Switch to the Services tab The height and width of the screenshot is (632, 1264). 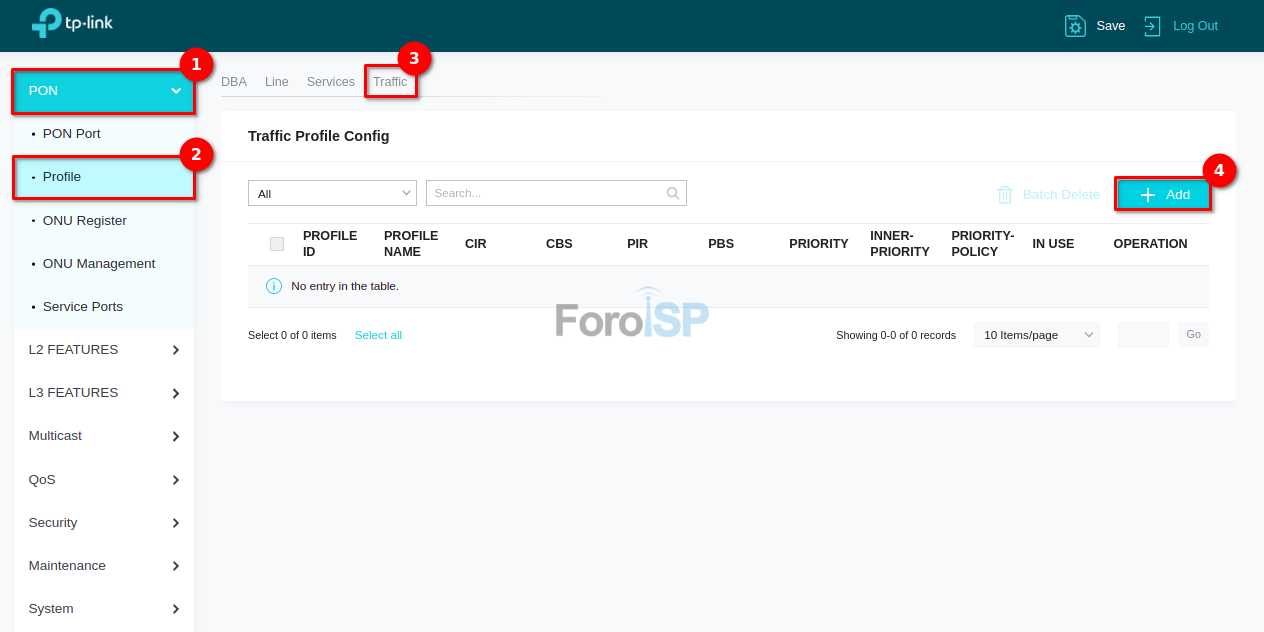pyautogui.click(x=330, y=82)
